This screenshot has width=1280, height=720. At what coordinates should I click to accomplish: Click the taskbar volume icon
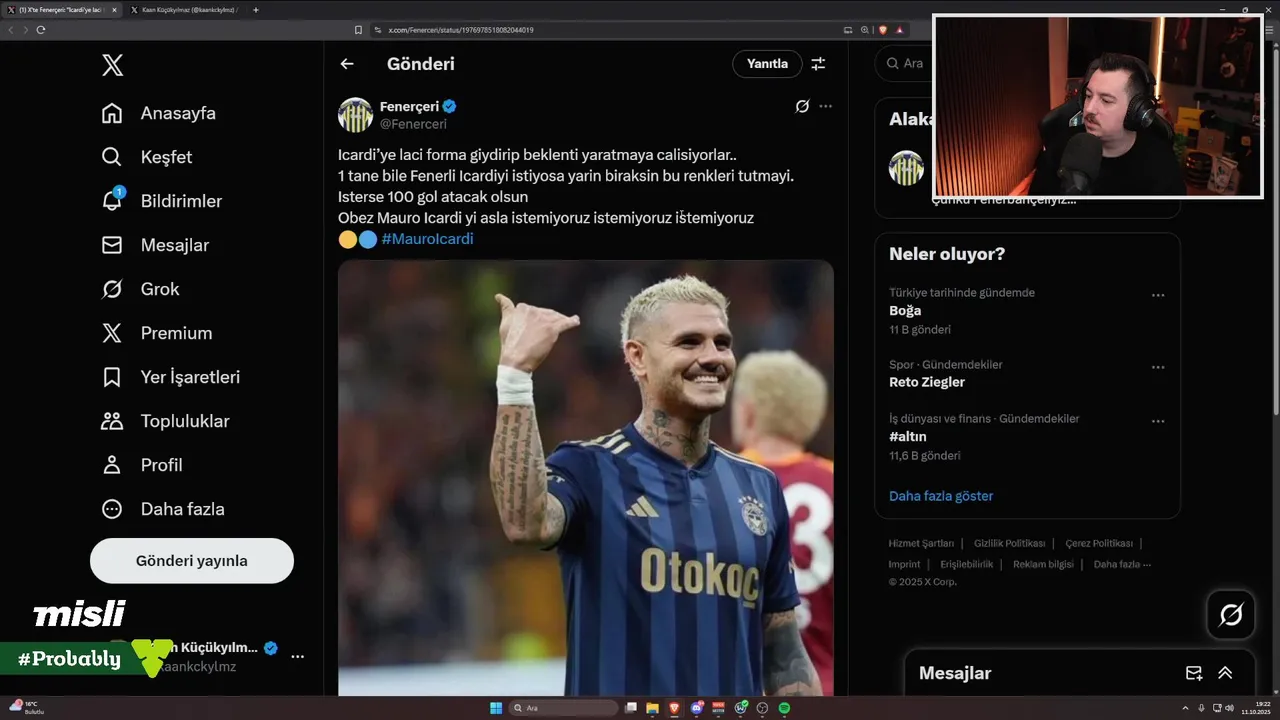1229,708
